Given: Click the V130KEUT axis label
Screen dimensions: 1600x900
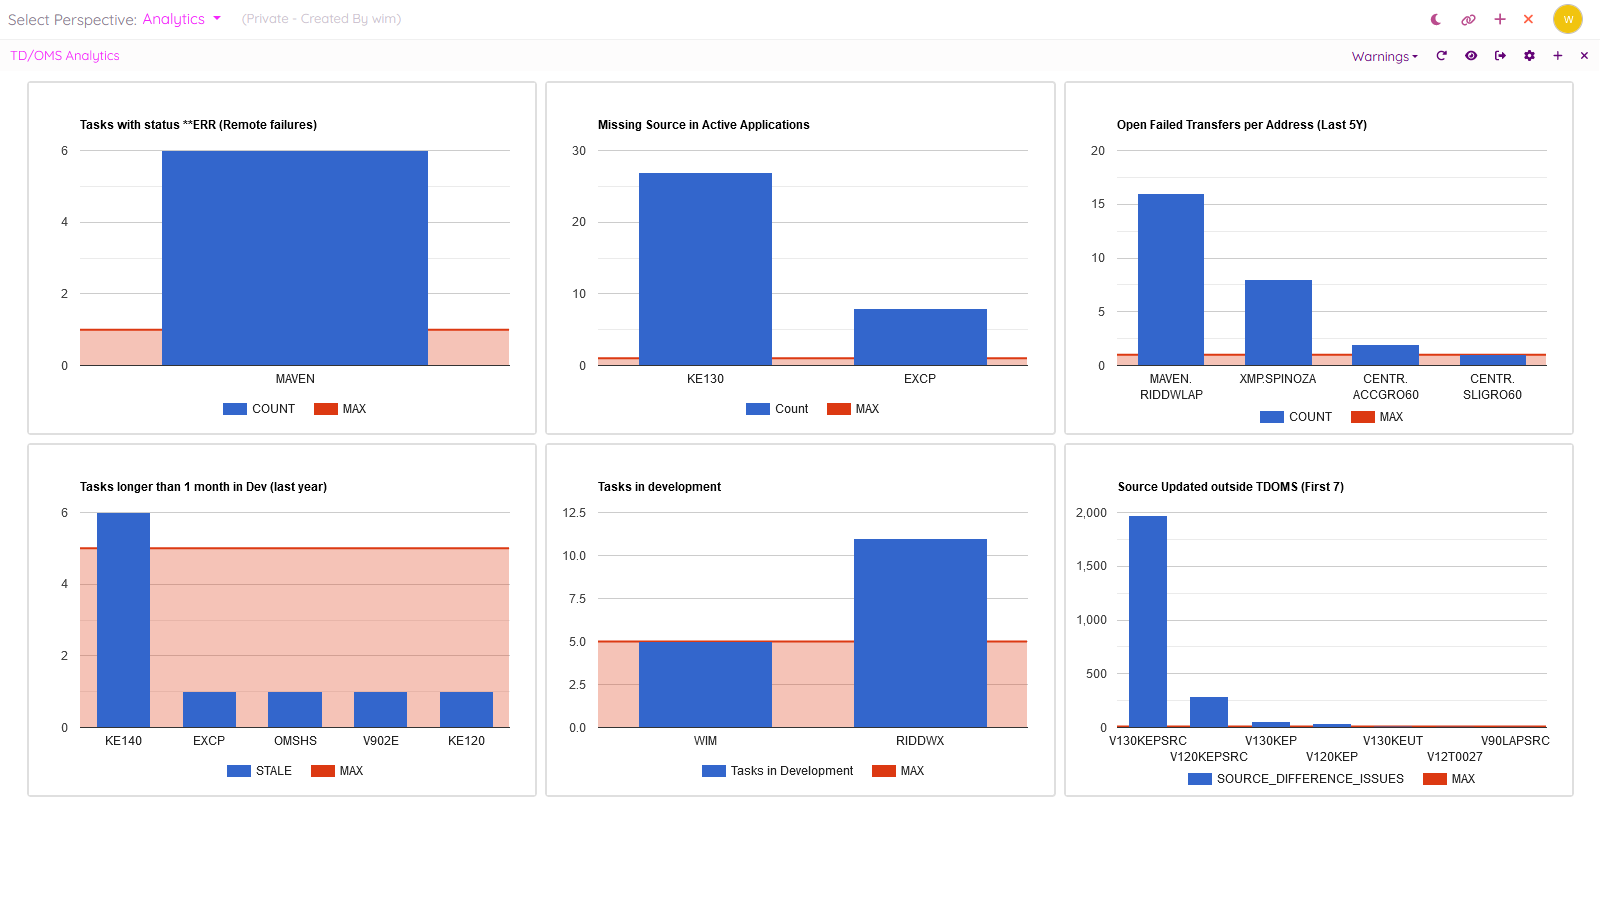Looking at the screenshot, I should coord(1393,741).
